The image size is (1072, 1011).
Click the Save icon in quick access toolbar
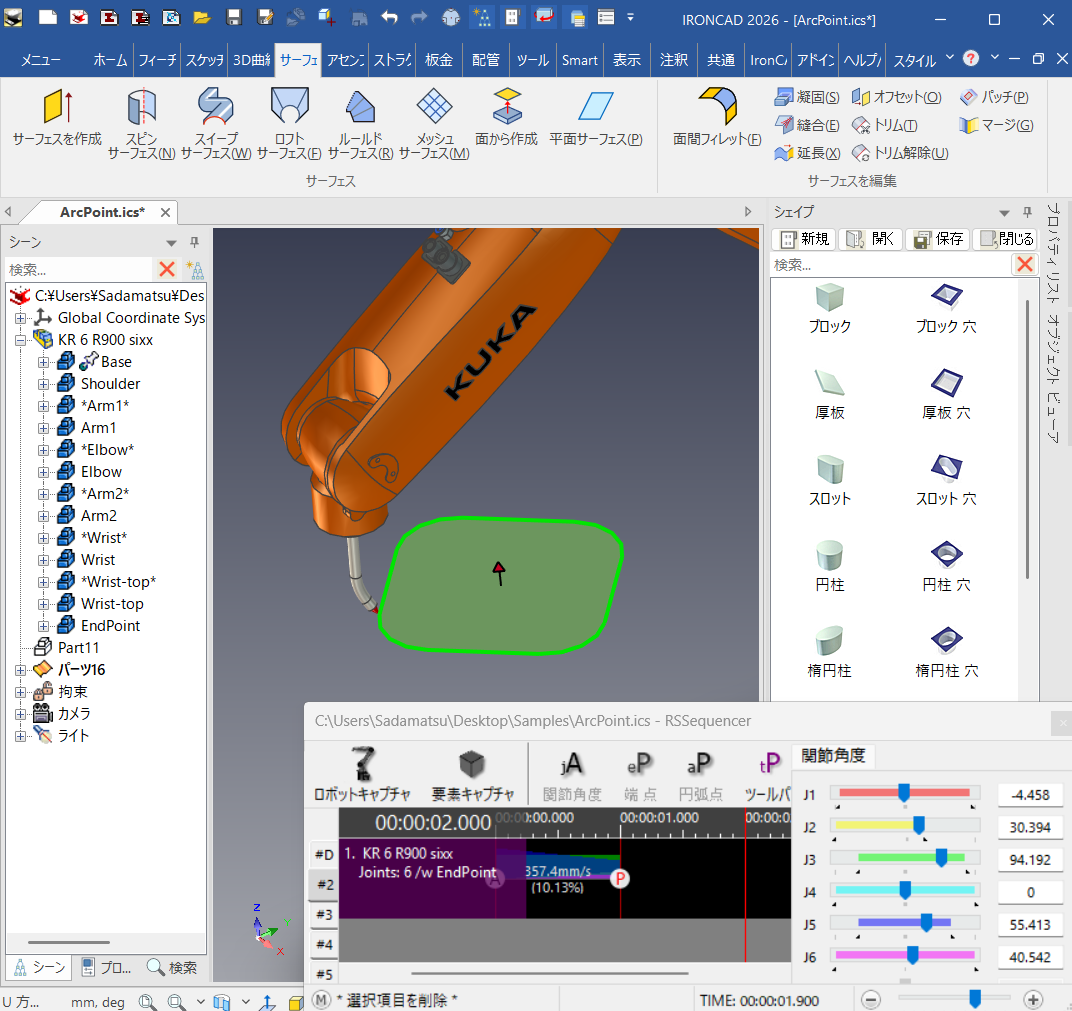click(x=234, y=18)
